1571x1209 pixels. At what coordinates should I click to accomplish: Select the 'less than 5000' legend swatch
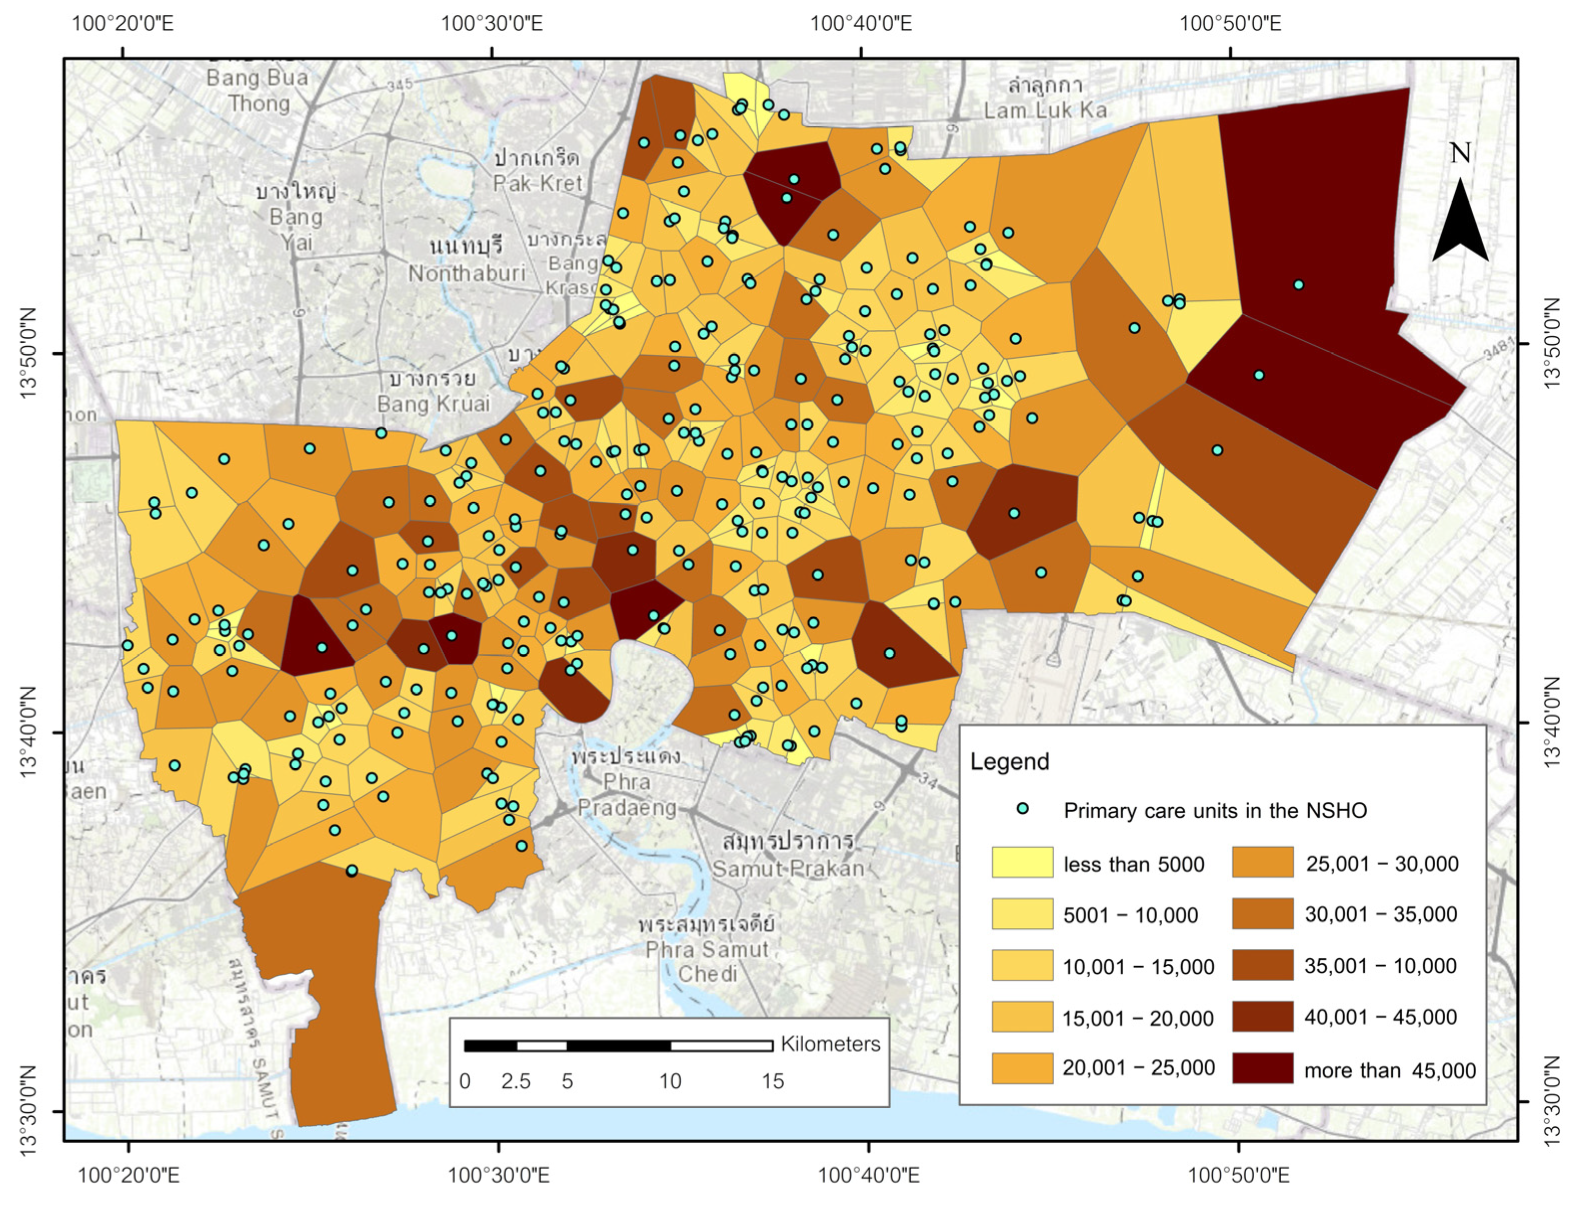point(1022,863)
